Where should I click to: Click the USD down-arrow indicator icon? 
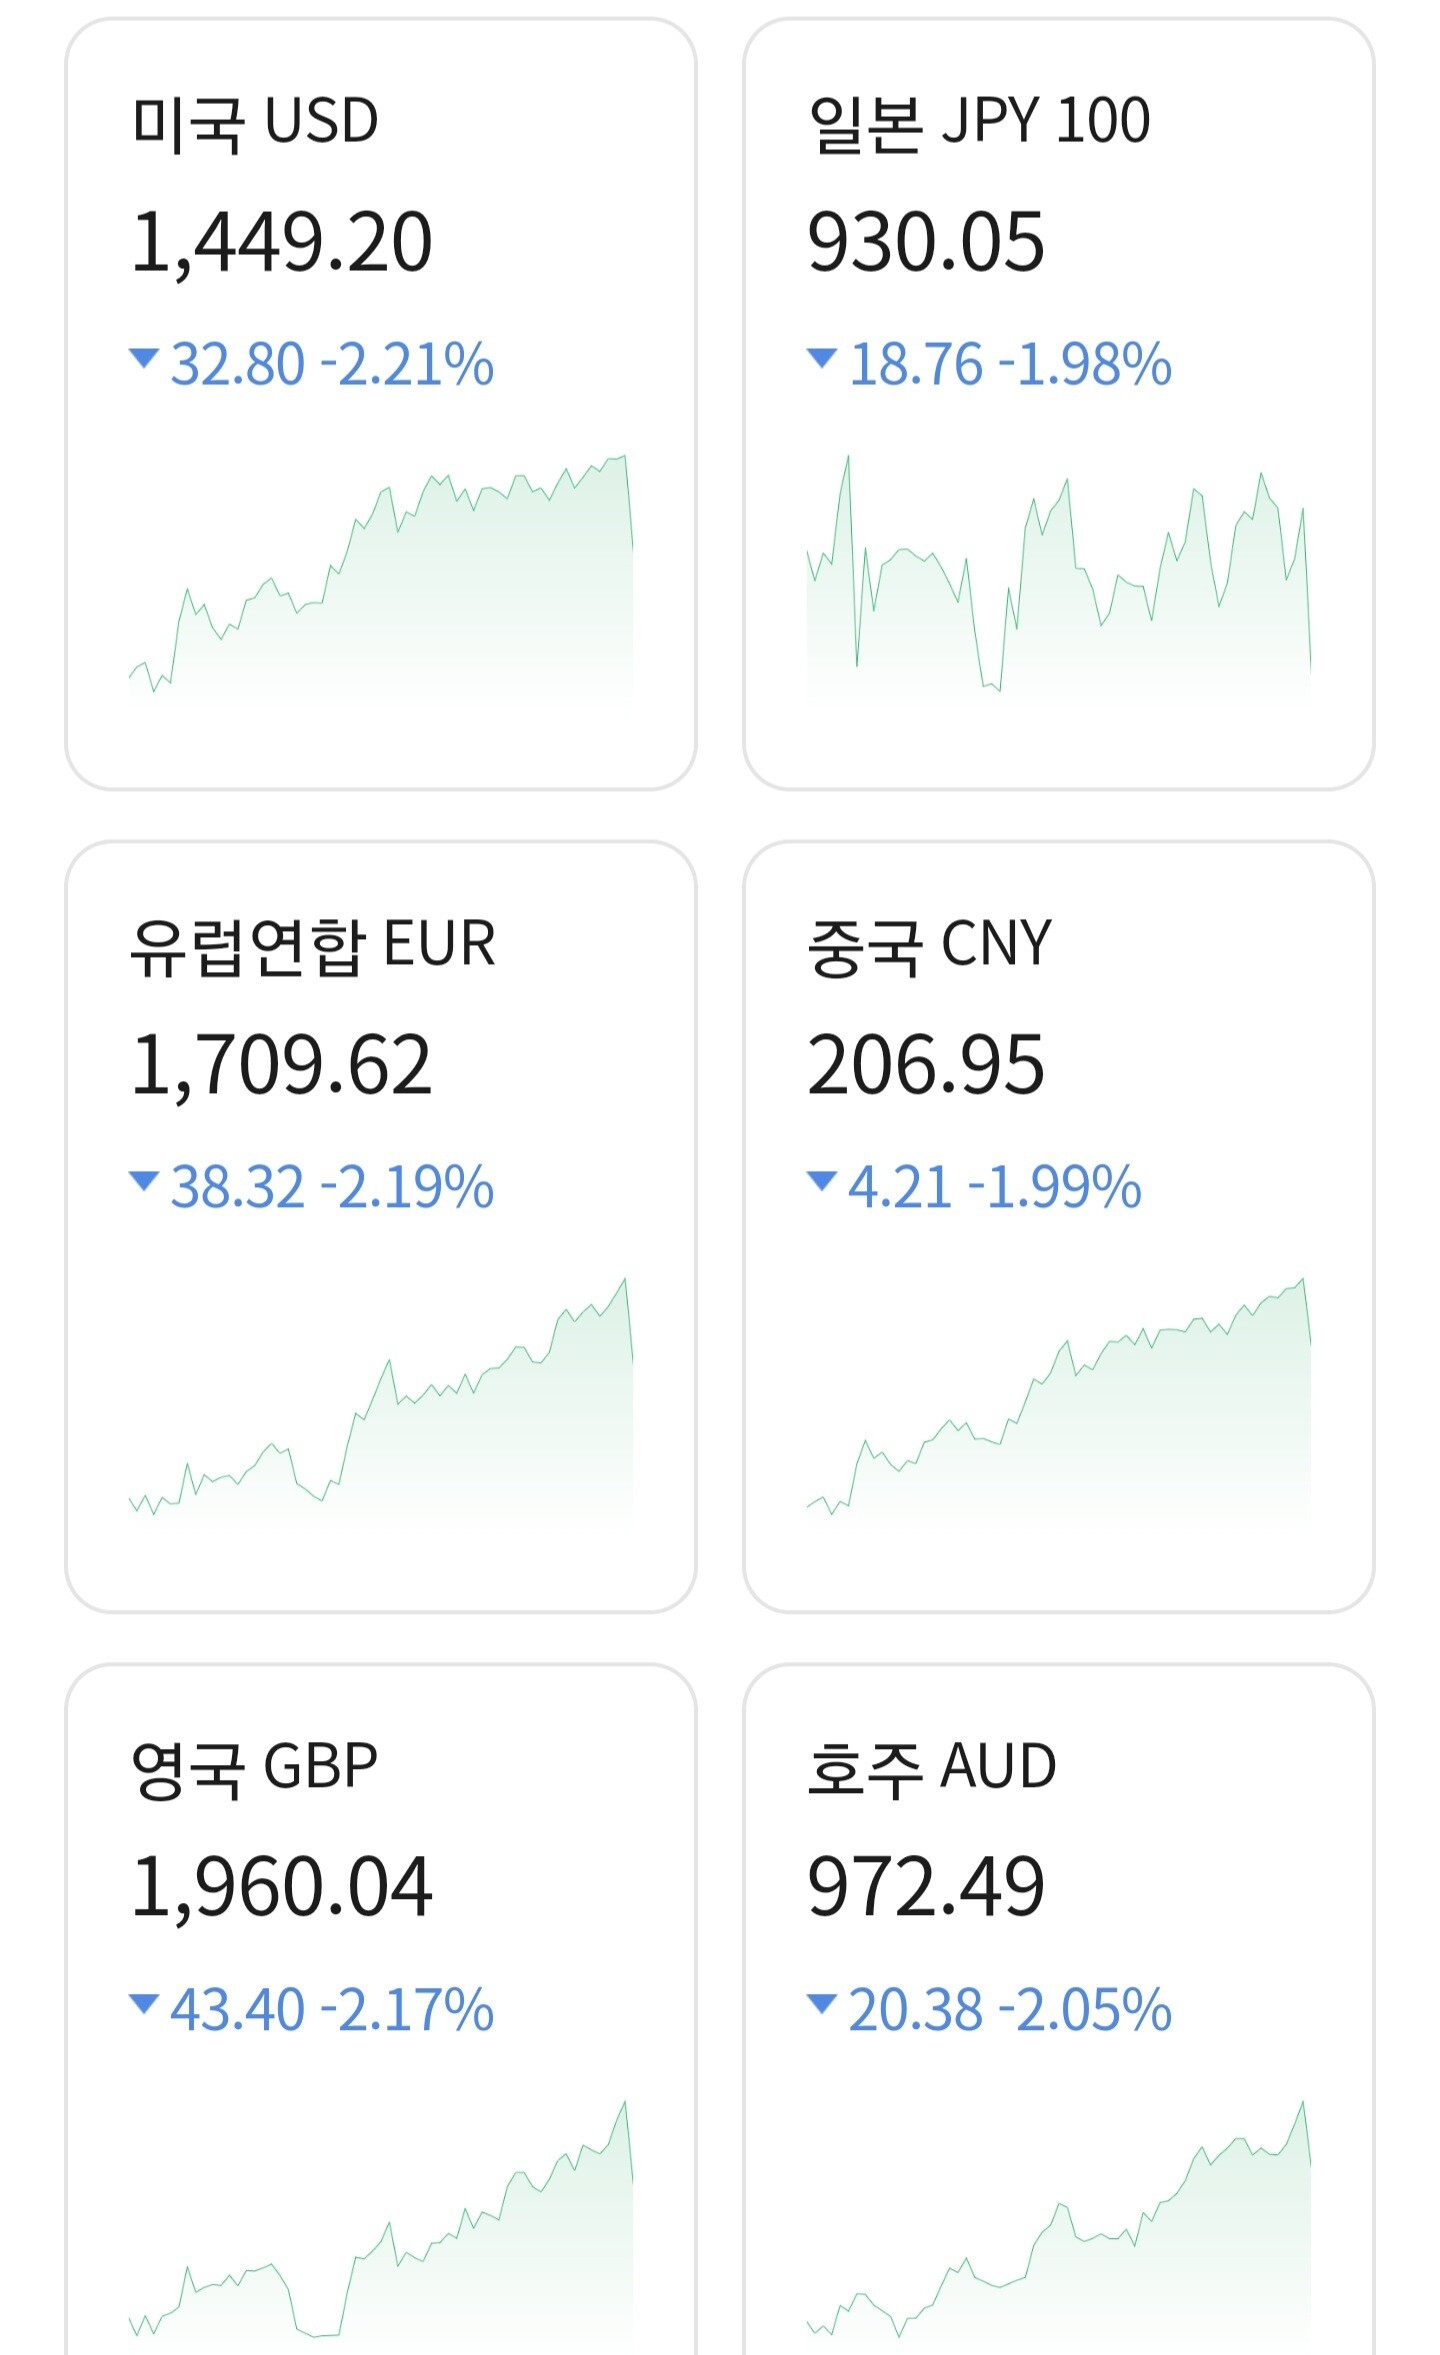pyautogui.click(x=145, y=358)
